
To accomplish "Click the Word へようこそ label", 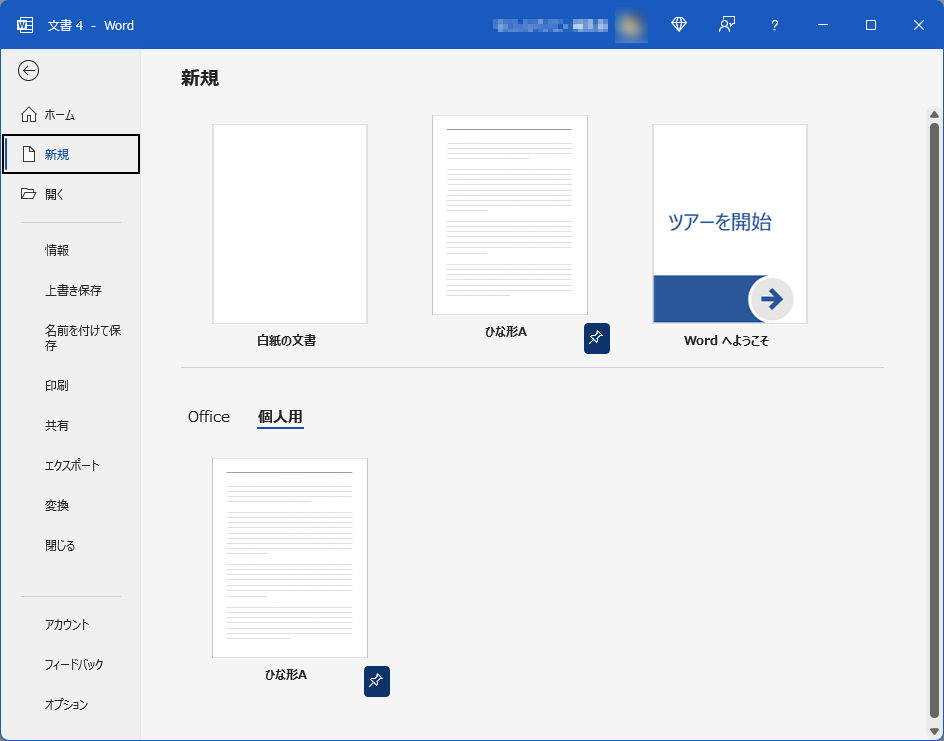I will [726, 340].
